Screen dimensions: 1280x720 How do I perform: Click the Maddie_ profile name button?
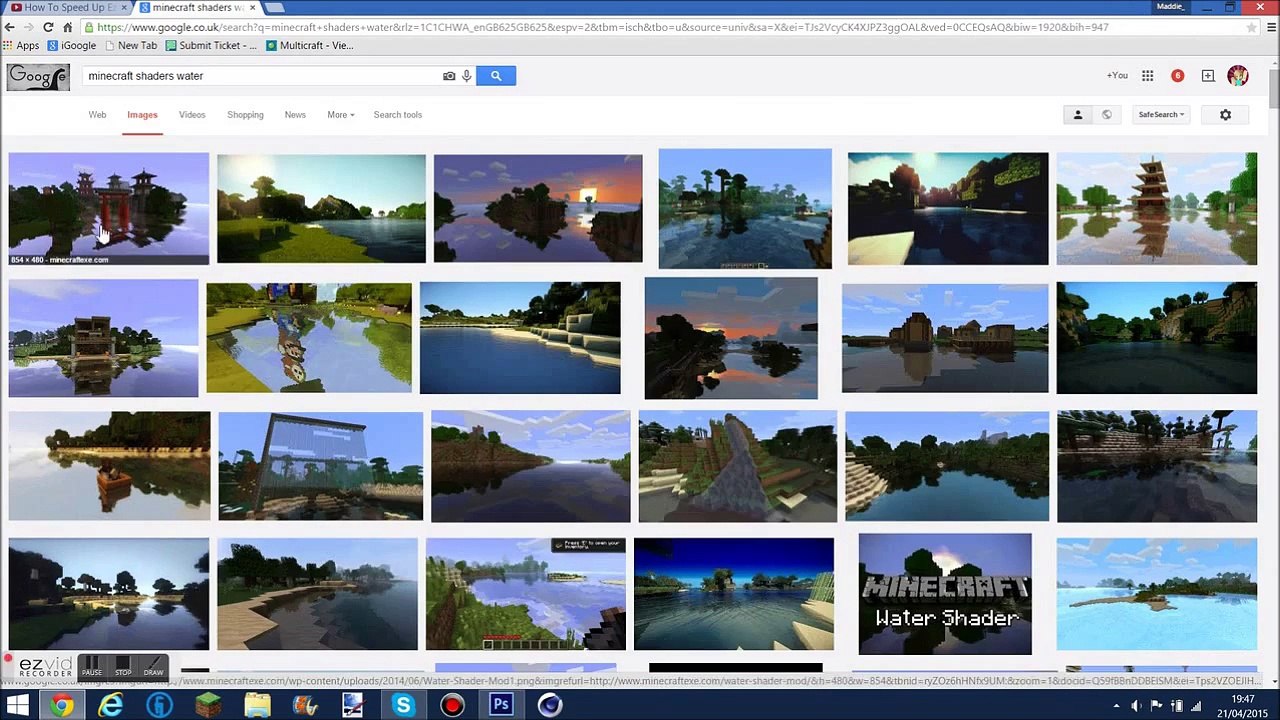tap(1170, 7)
